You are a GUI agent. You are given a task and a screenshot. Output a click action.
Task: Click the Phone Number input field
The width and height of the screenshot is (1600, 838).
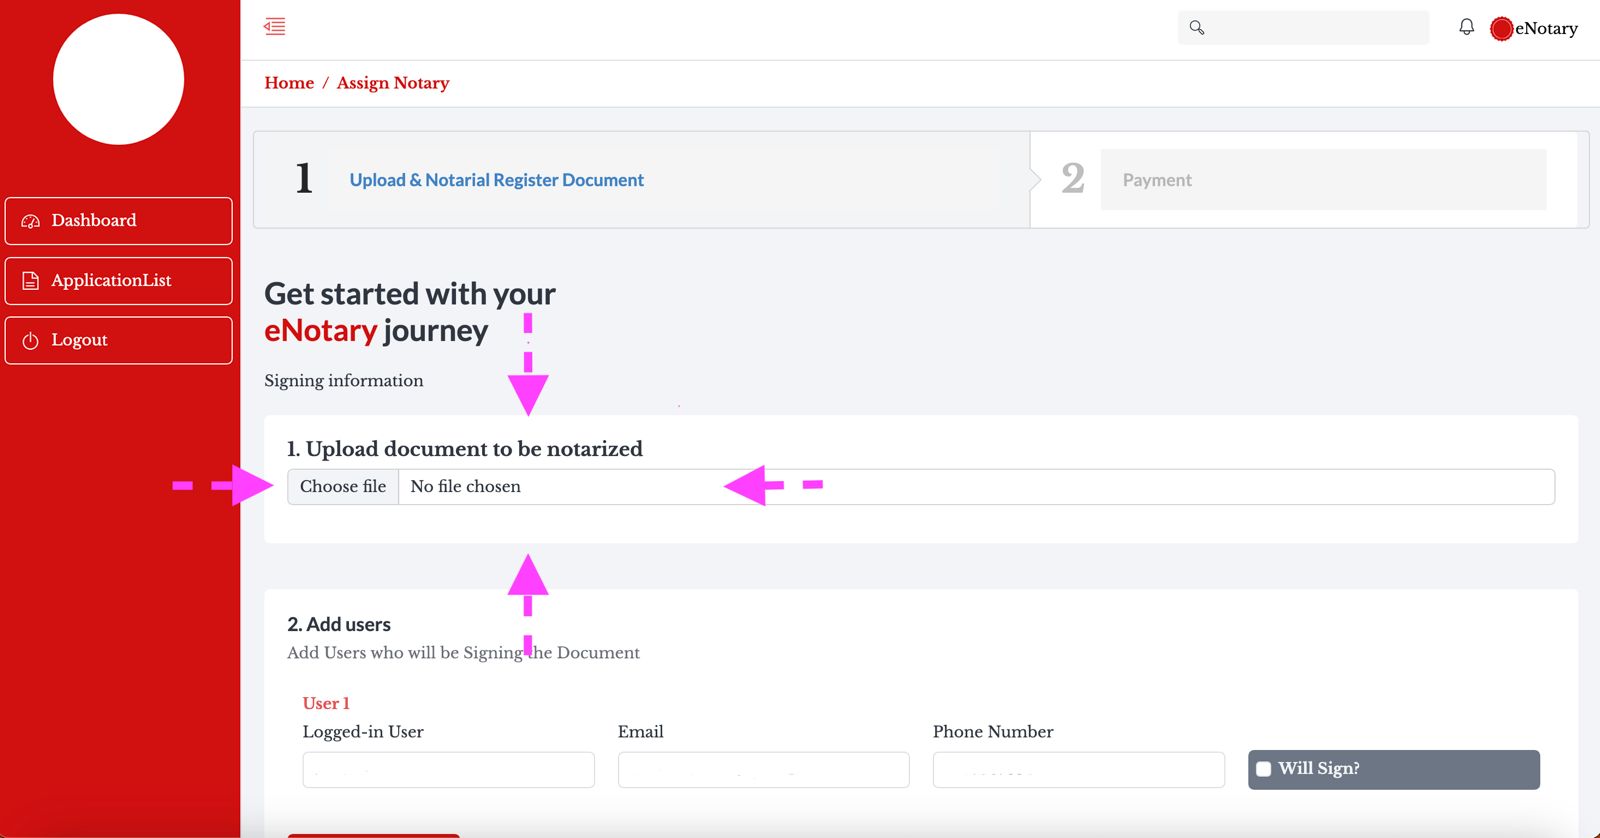[1078, 770]
